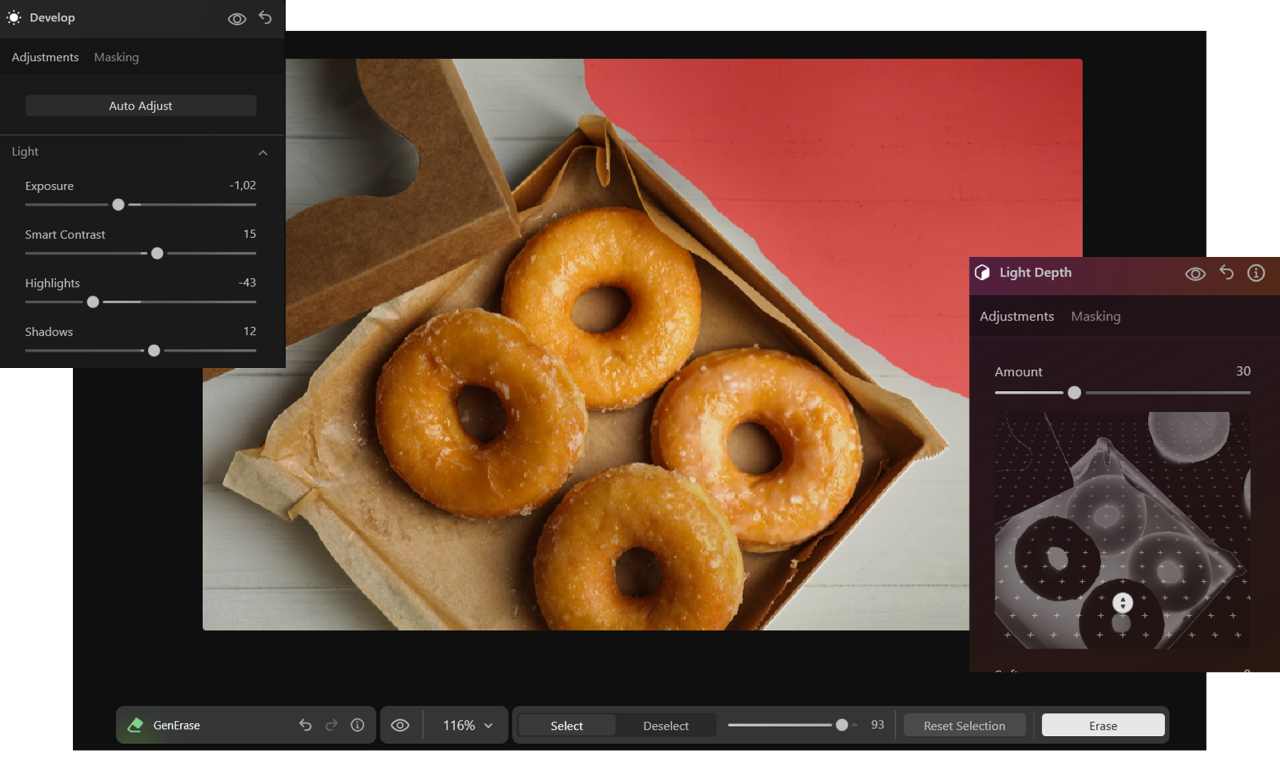The height and width of the screenshot is (782, 1280).
Task: Click the Shadows value 12
Action: point(250,331)
